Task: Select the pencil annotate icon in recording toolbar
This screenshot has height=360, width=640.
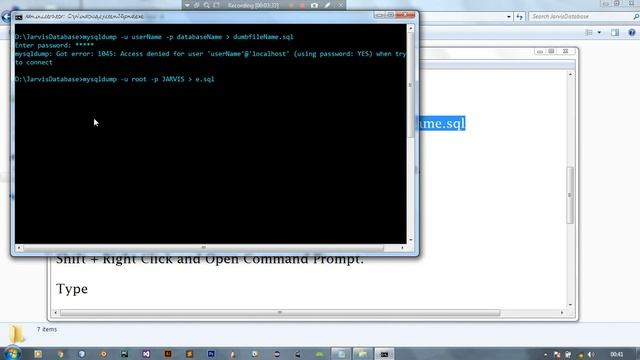Action: (327, 5)
